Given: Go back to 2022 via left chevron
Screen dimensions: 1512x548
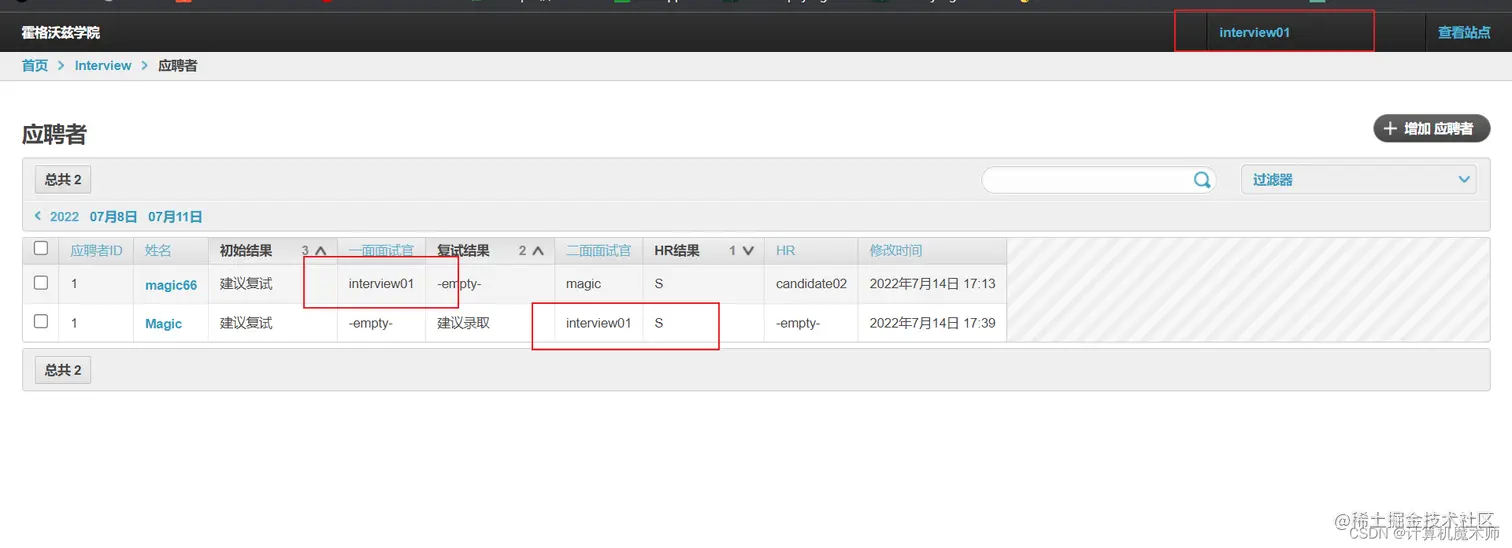Looking at the screenshot, I should tap(38, 216).
